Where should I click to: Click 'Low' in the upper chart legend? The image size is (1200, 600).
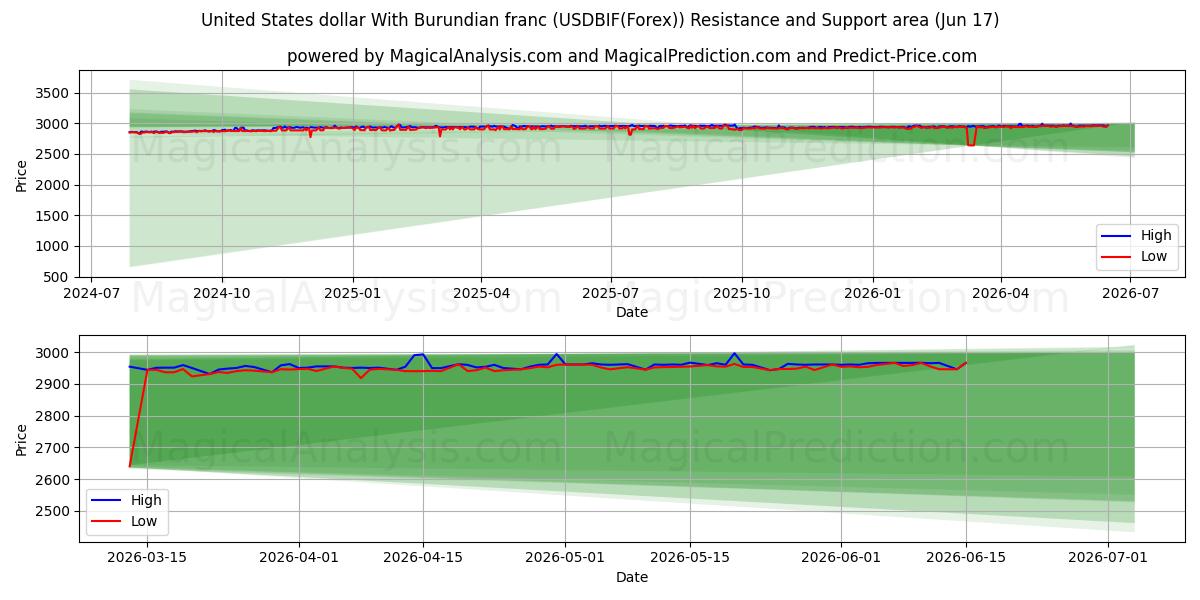(1154, 256)
